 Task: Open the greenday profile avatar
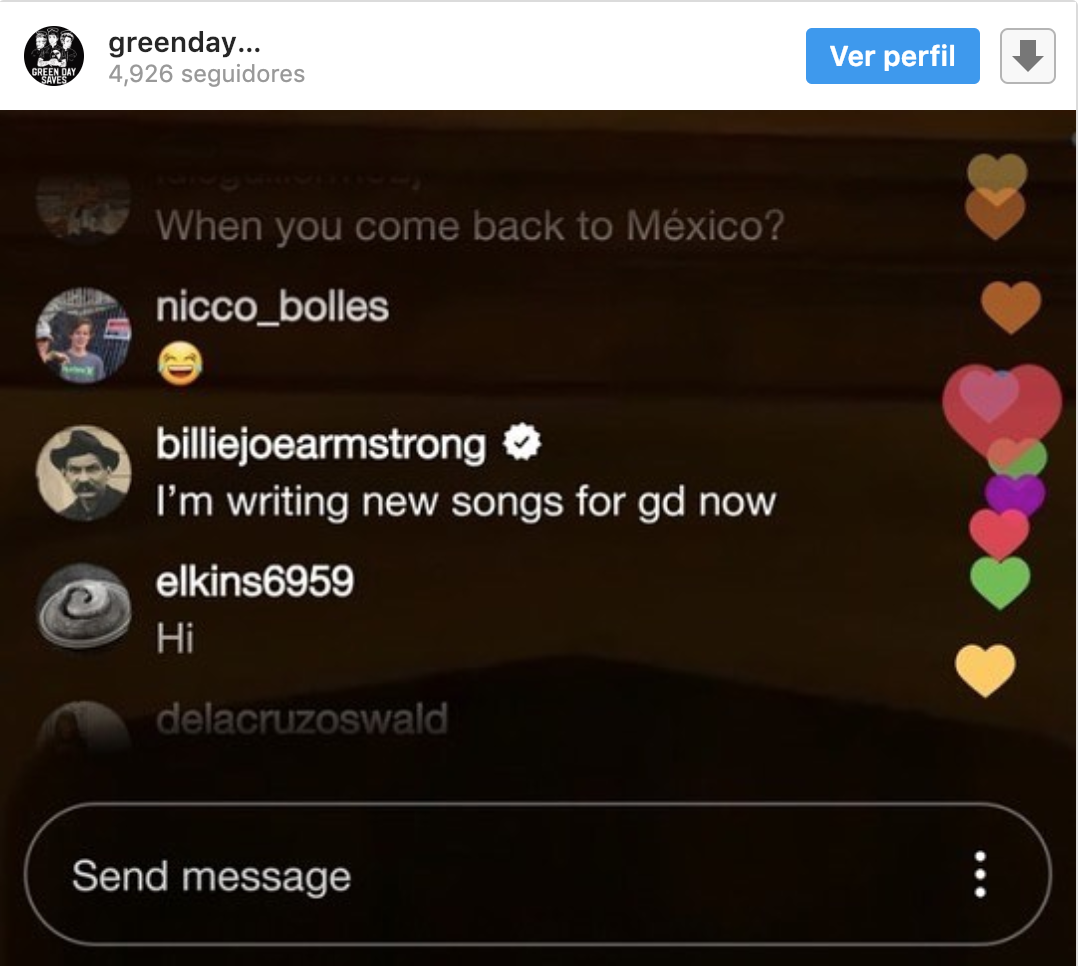click(54, 56)
